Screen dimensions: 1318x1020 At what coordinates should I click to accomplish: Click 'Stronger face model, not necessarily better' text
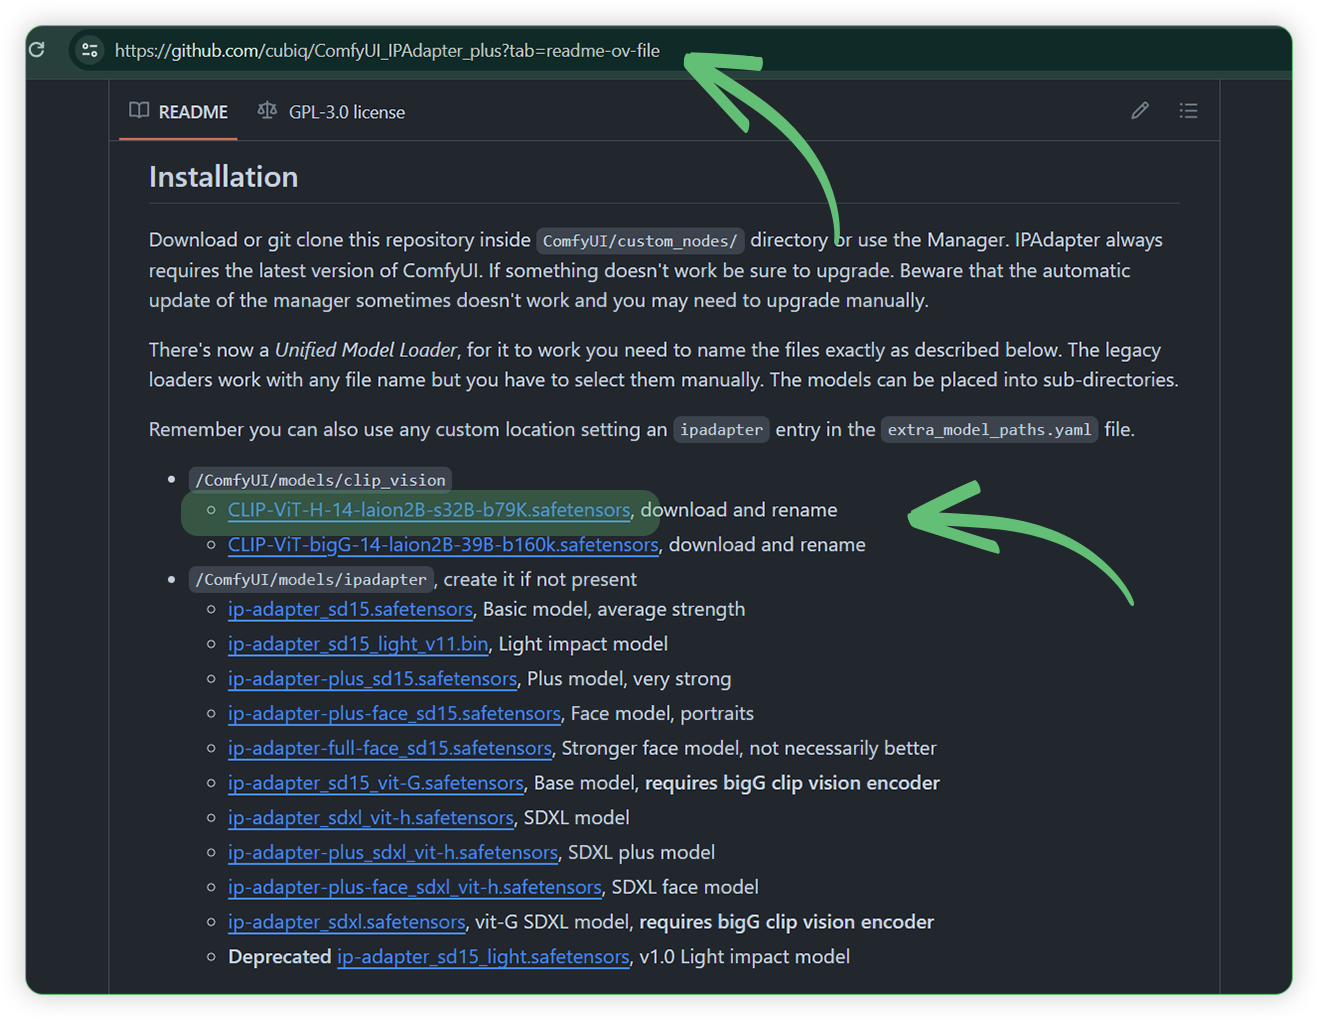[749, 748]
